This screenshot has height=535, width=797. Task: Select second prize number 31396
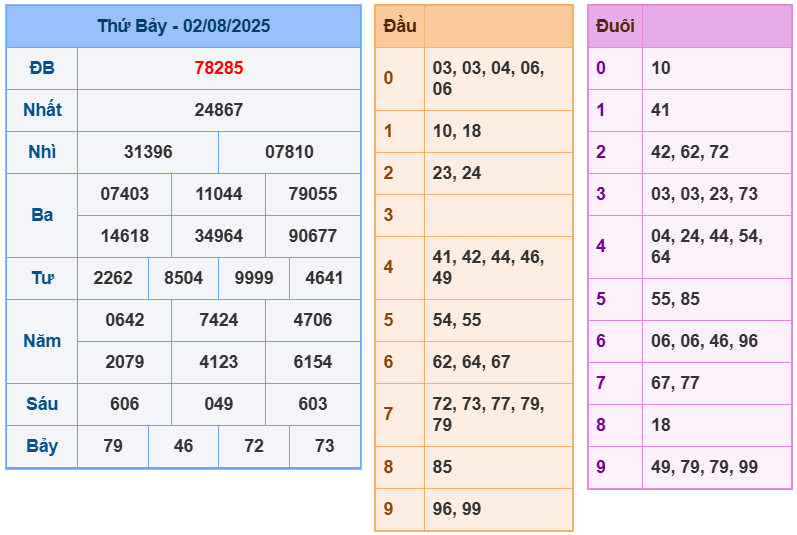148,152
